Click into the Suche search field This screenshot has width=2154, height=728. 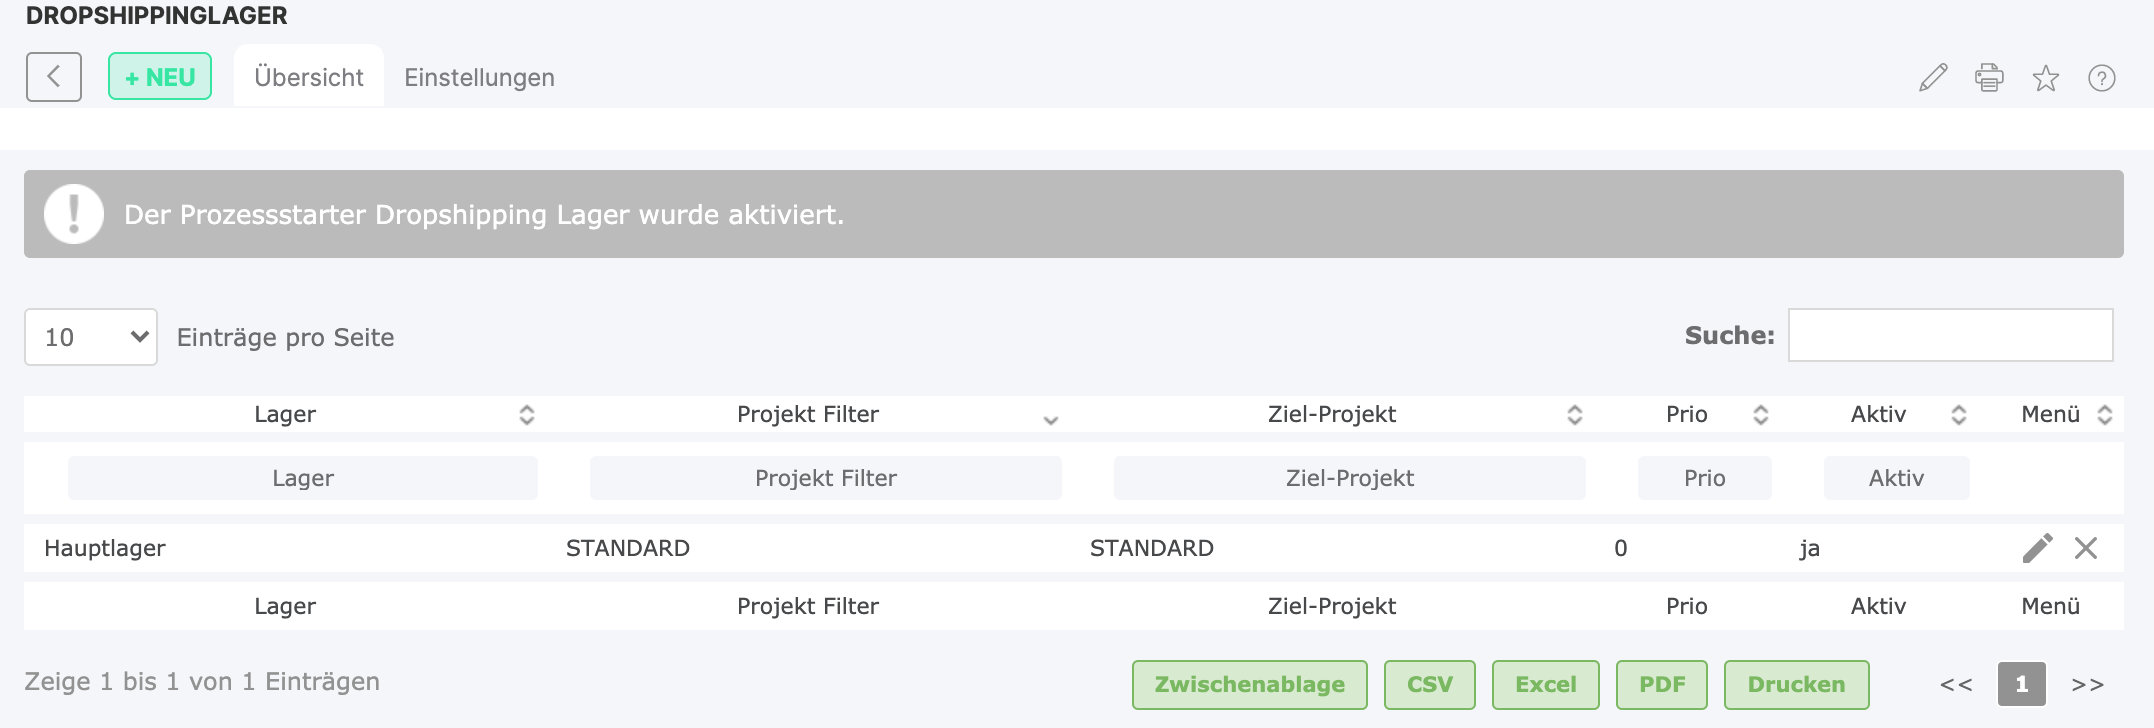point(1950,335)
